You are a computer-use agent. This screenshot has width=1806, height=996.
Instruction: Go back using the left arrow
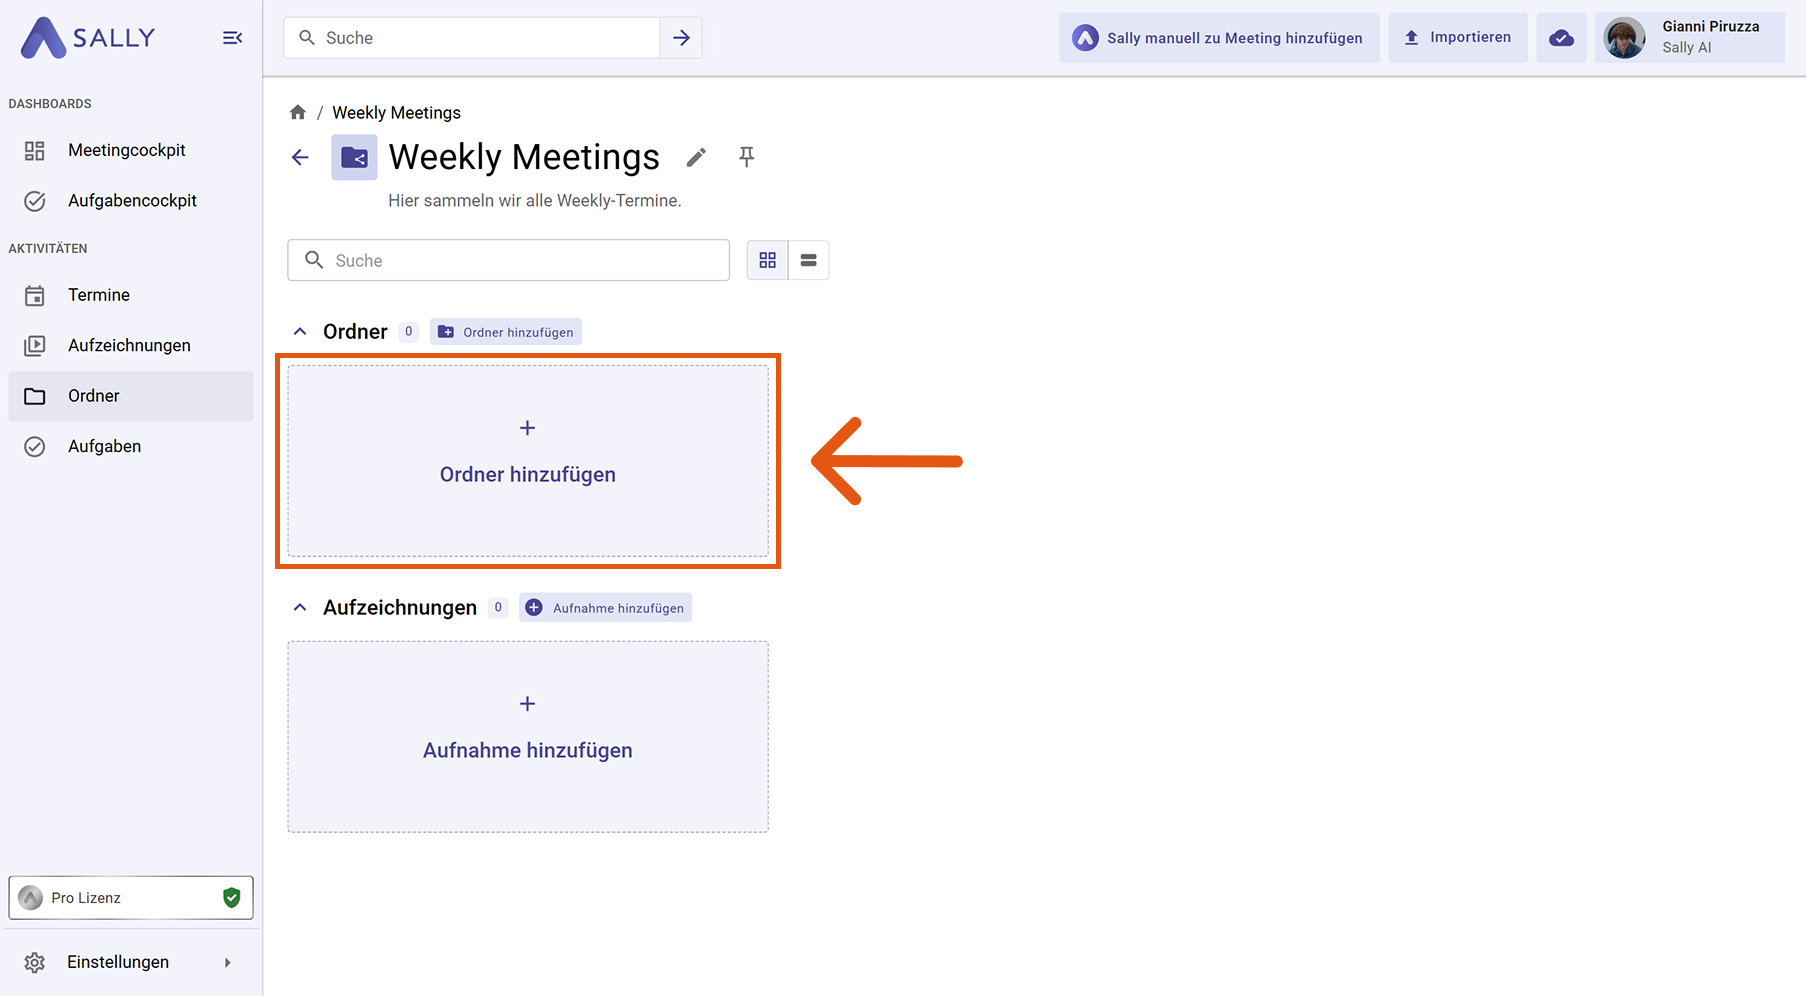300,158
